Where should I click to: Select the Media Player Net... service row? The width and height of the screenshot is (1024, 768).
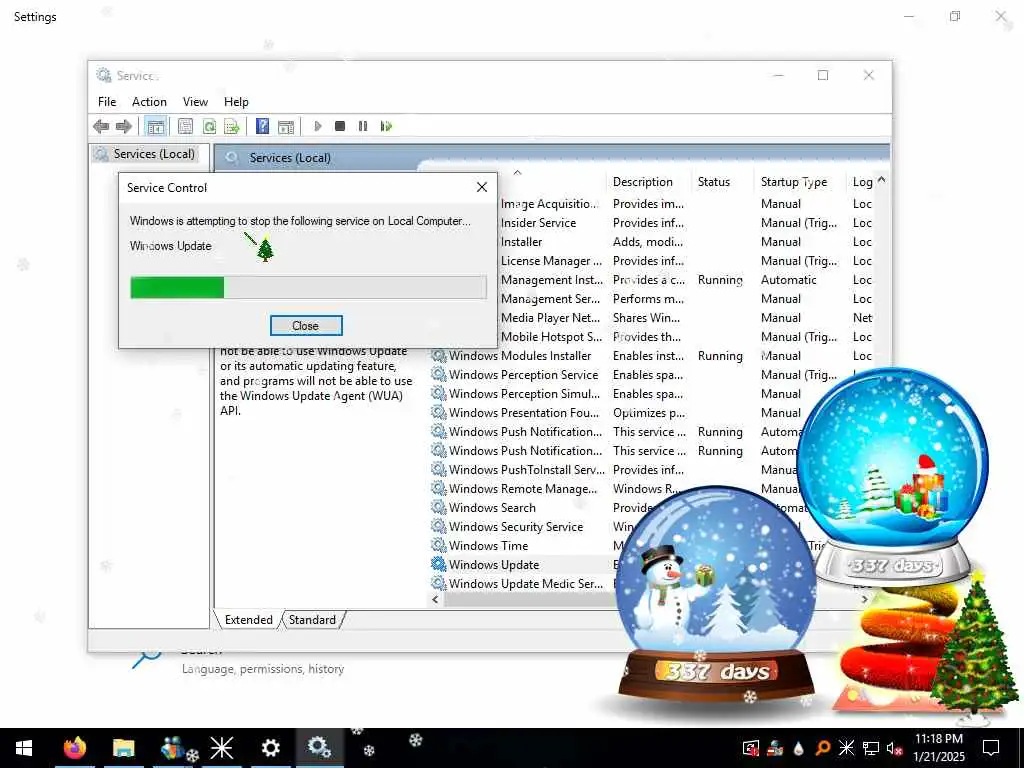[x=686, y=318]
